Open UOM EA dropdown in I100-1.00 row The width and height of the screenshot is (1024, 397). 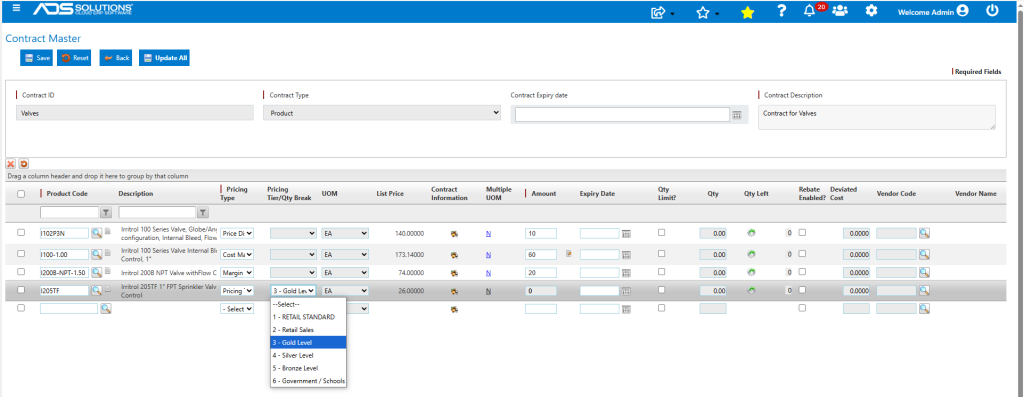point(345,254)
